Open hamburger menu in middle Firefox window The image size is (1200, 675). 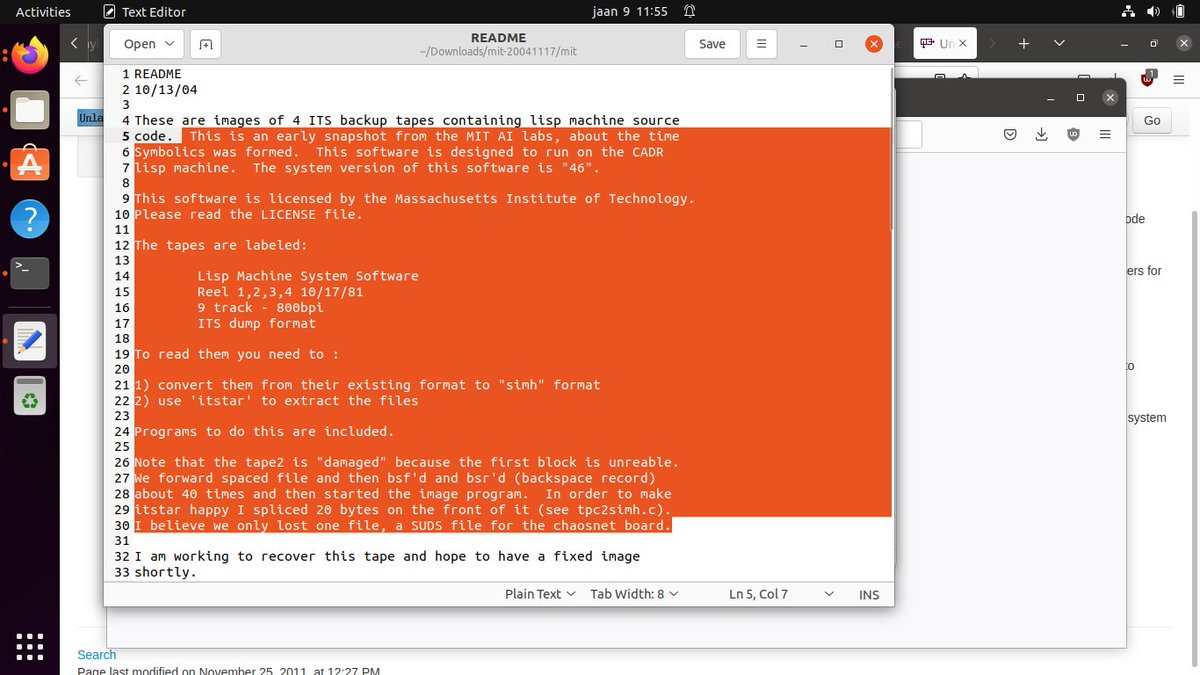[x=1105, y=134]
